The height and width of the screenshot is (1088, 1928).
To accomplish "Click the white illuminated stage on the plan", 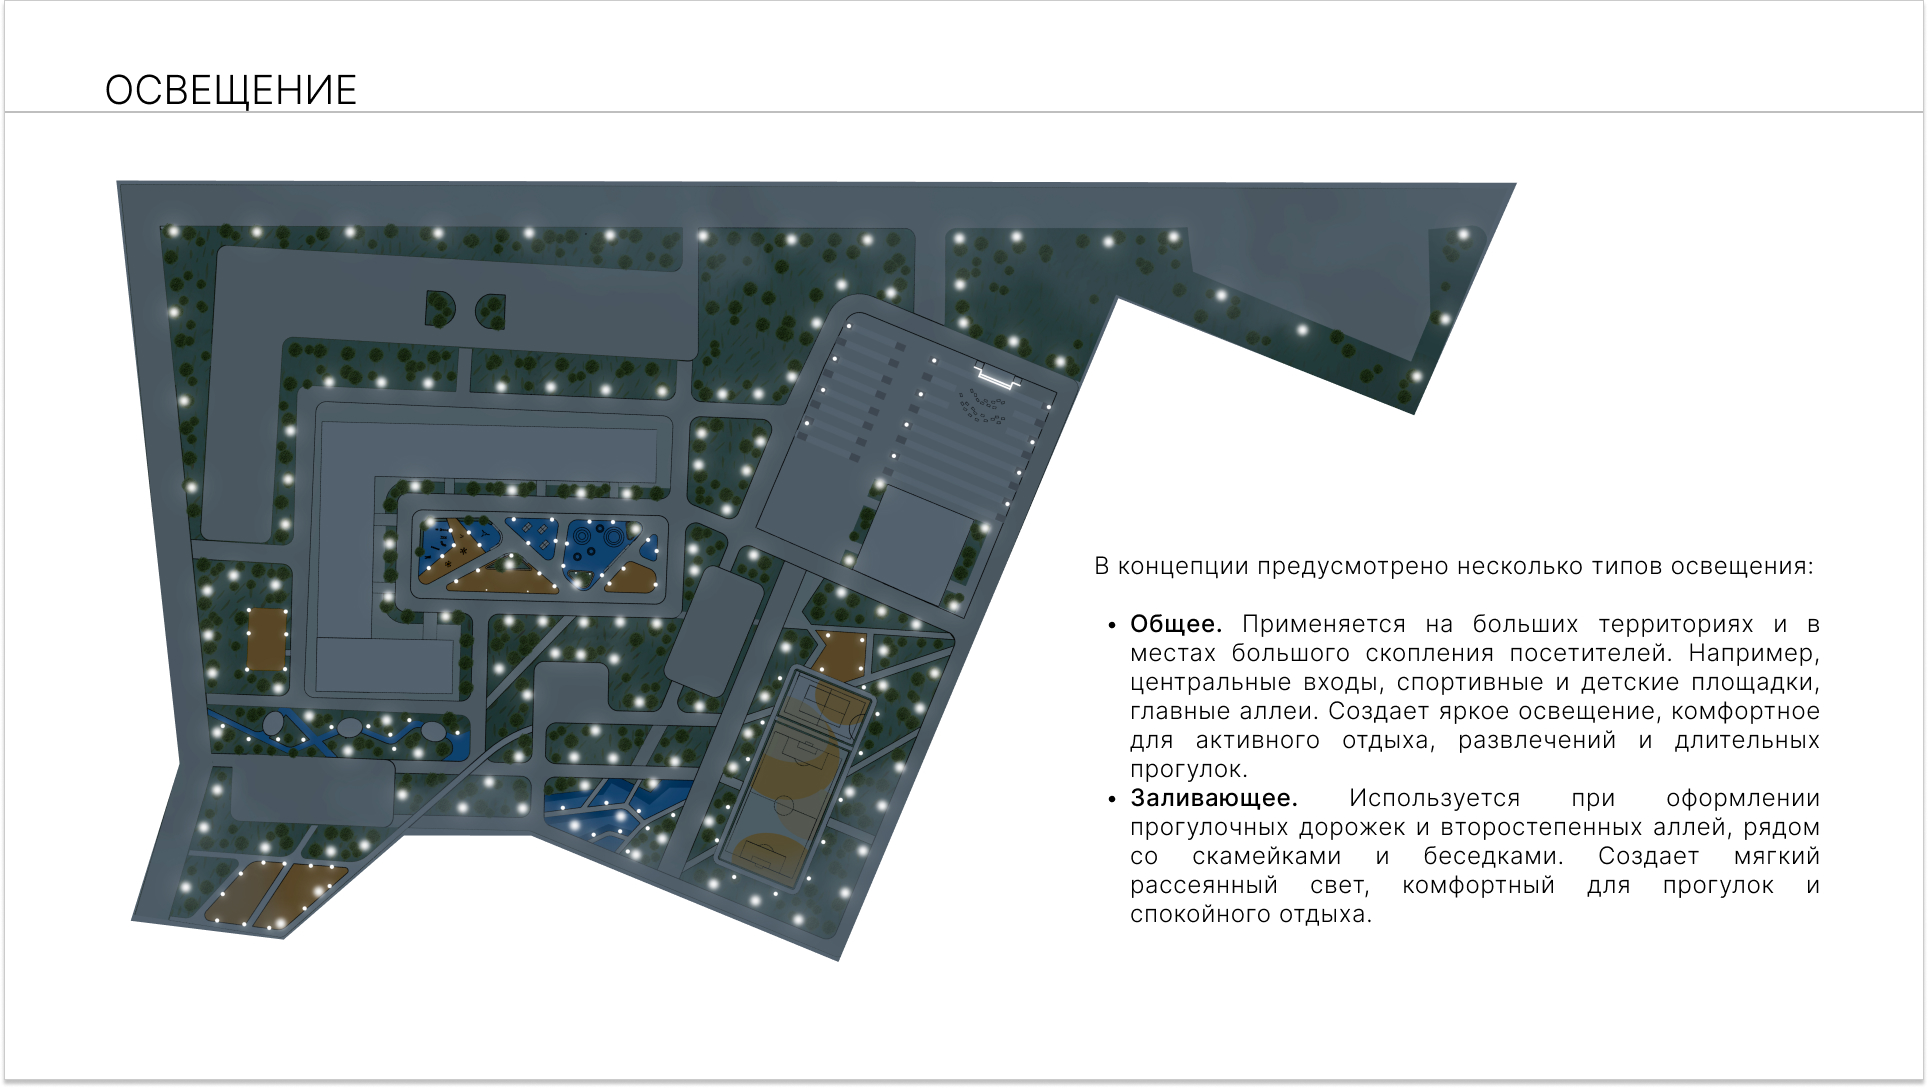I will [x=996, y=377].
